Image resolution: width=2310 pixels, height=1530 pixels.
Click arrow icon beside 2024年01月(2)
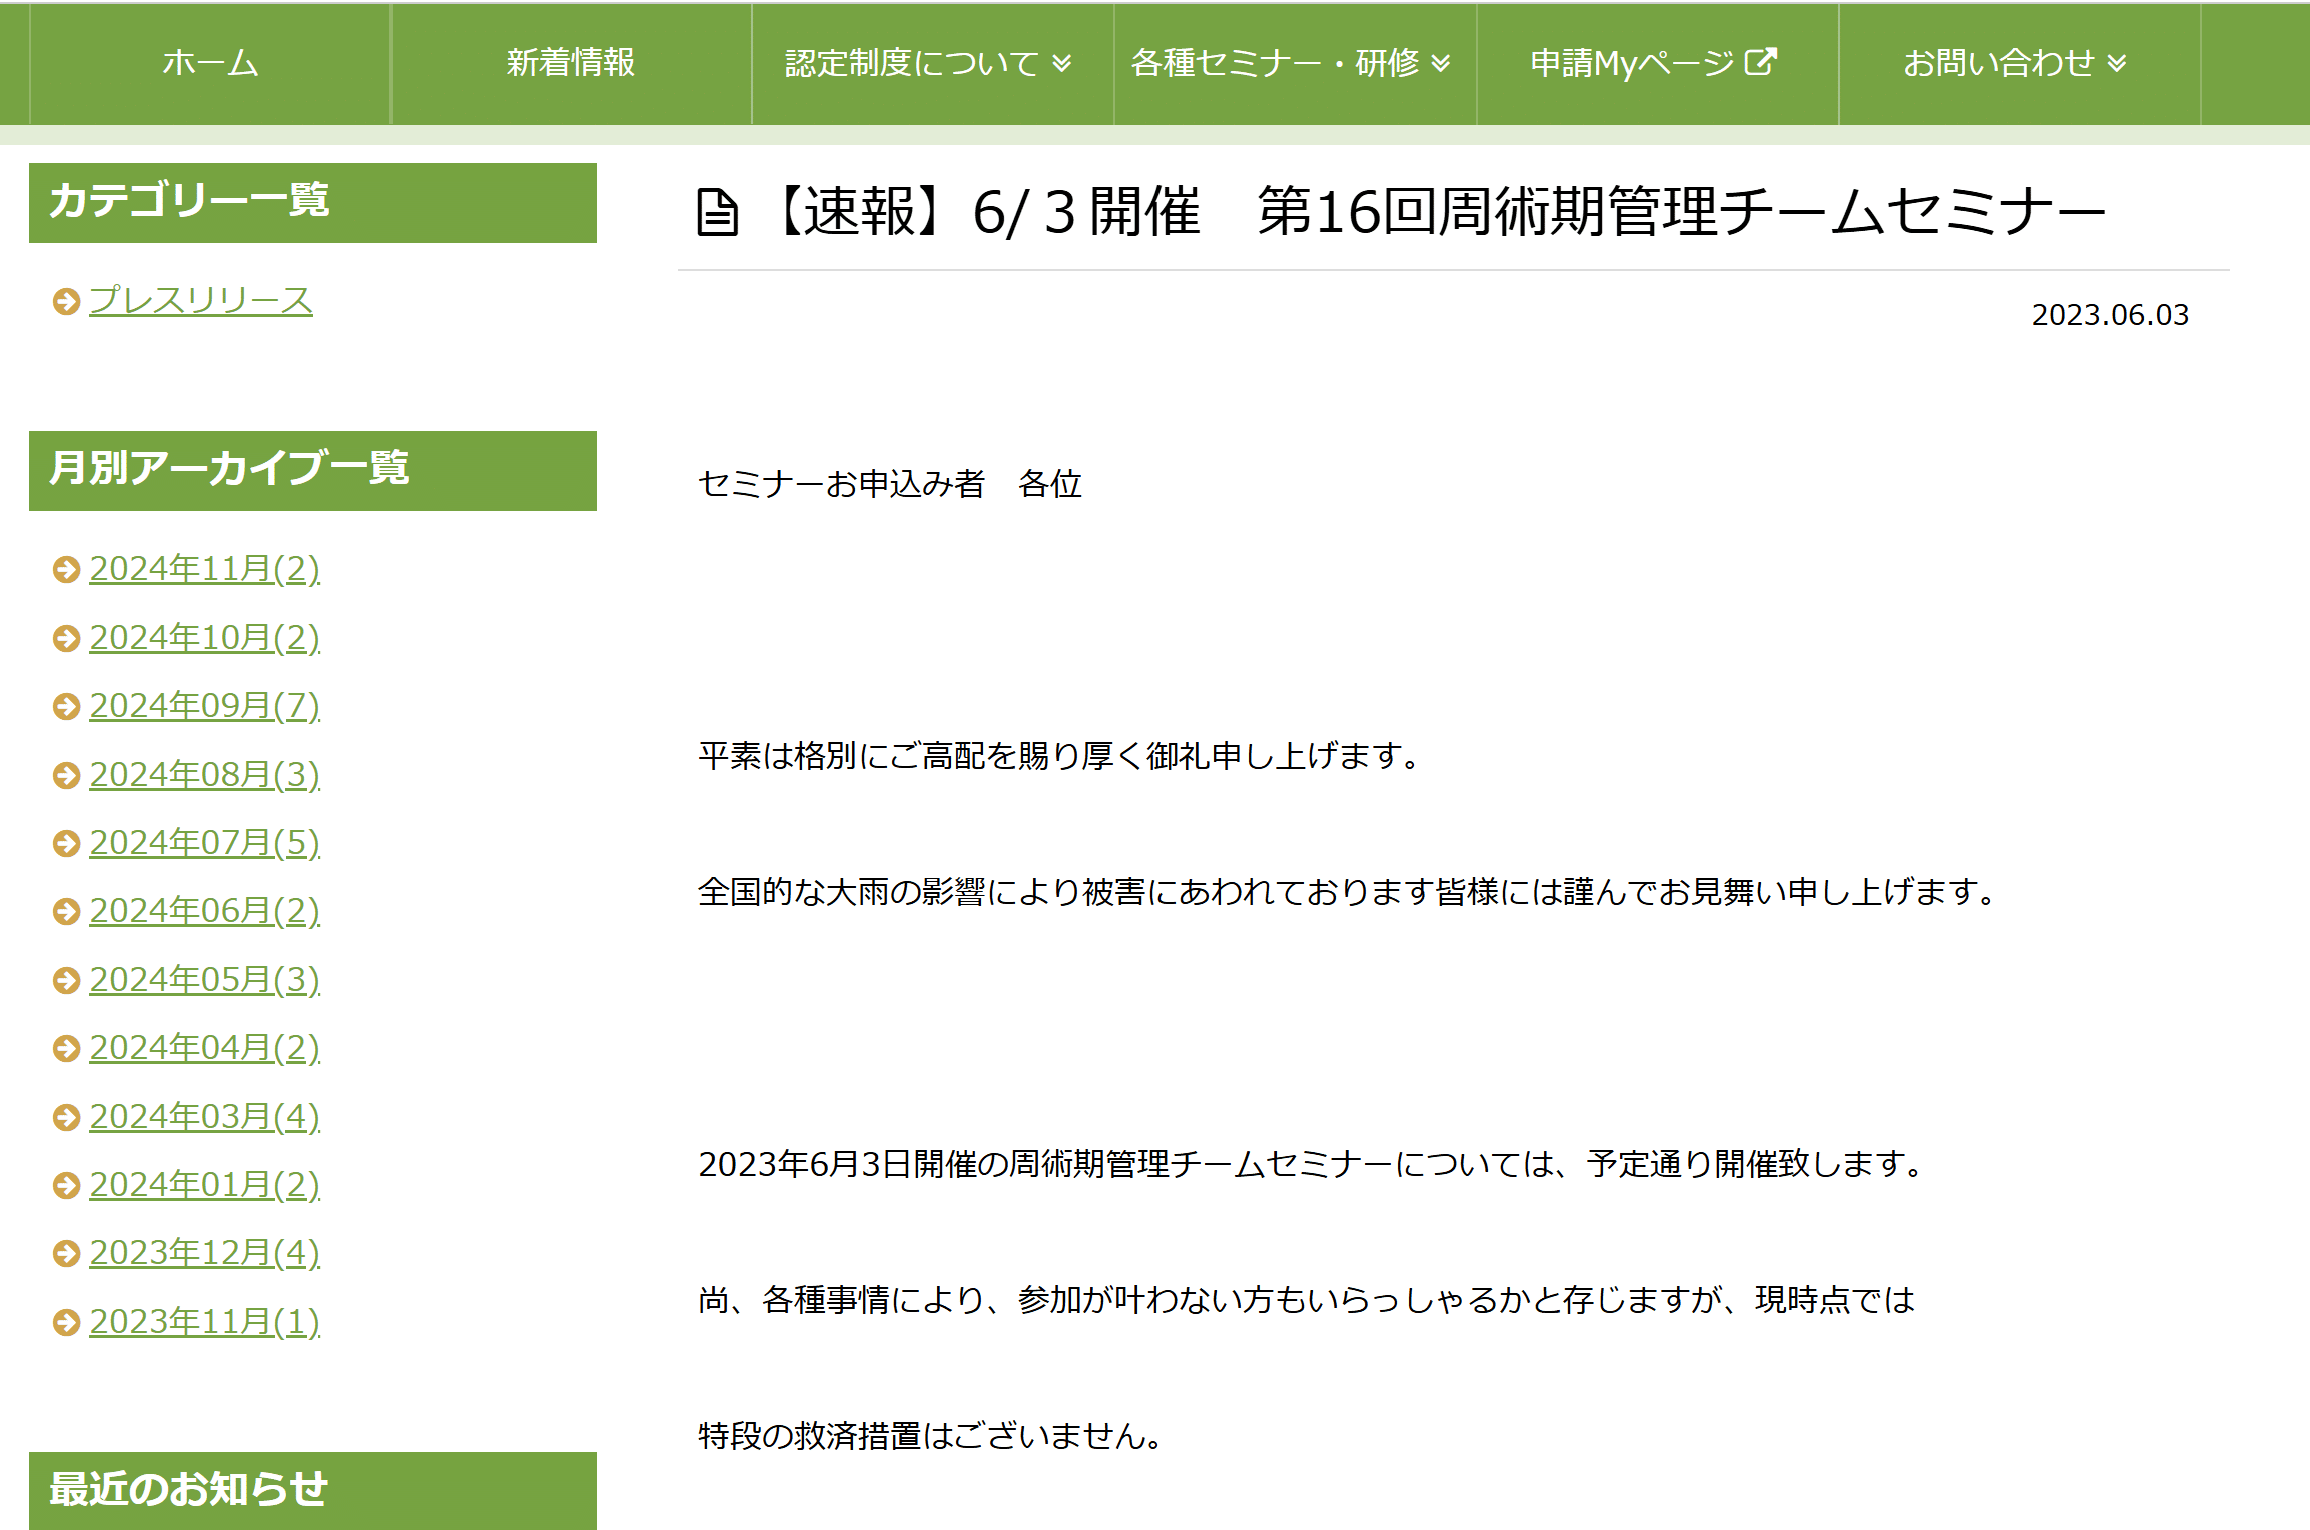66,1185
